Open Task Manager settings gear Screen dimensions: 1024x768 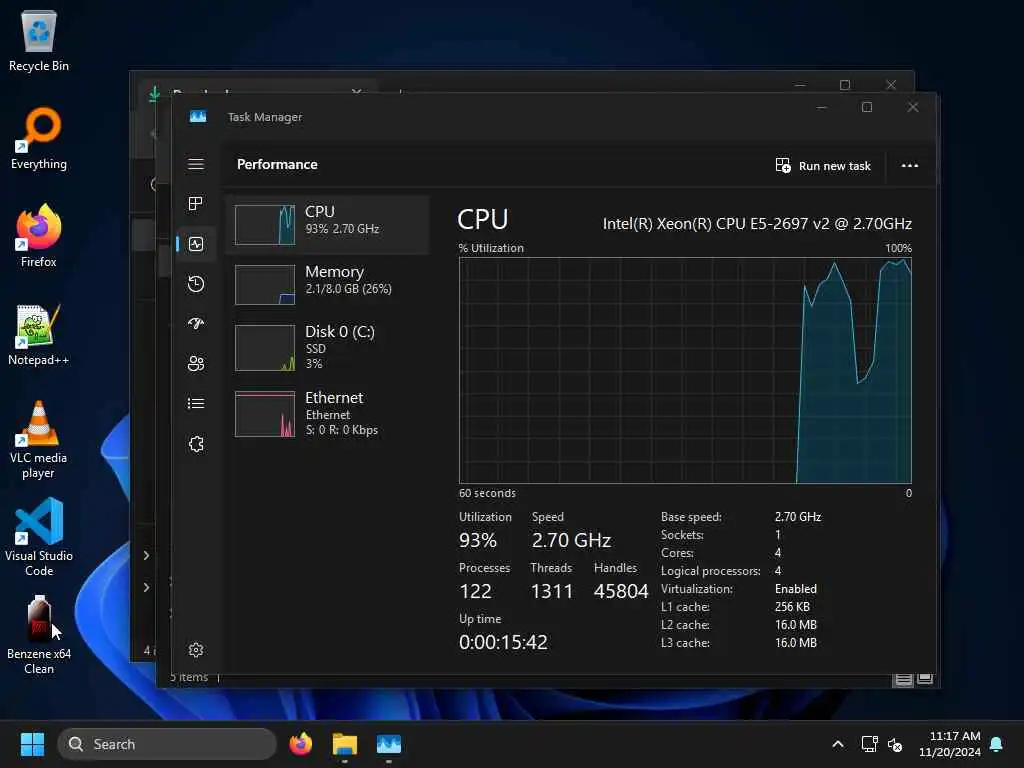click(196, 650)
